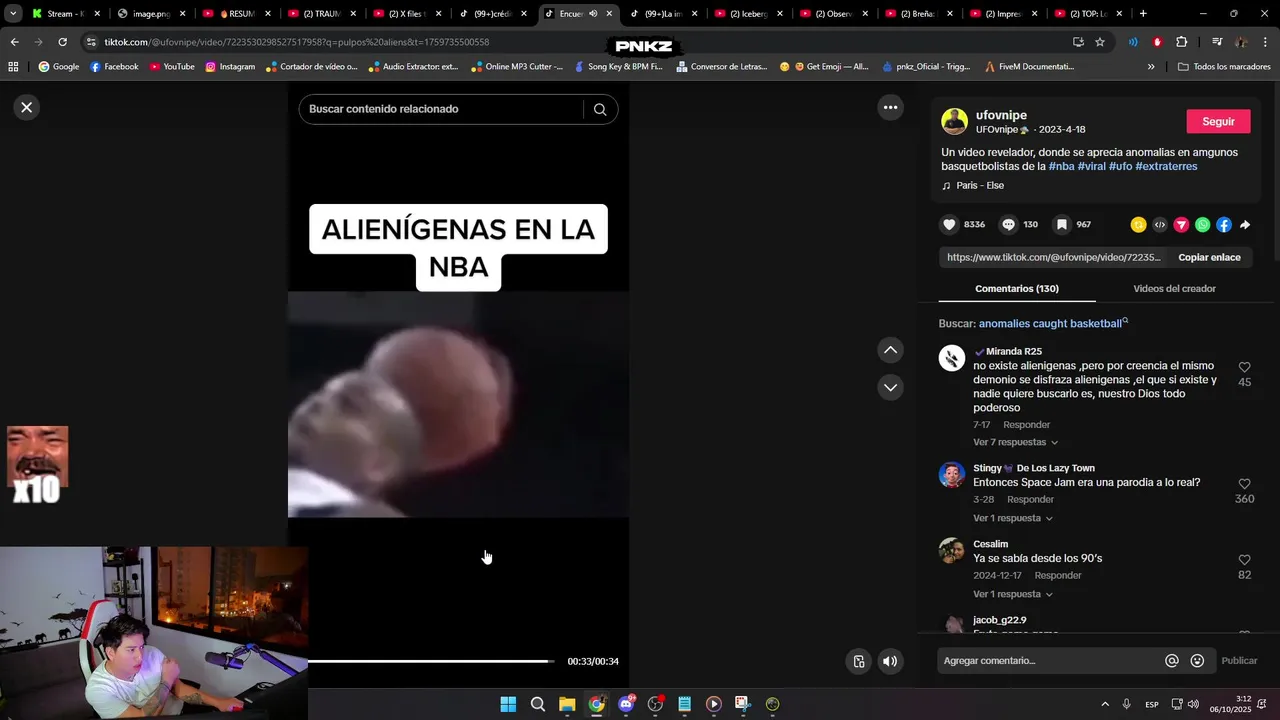The height and width of the screenshot is (720, 1280).
Task: Open comments via speech bubble icon
Action: [x=1009, y=225]
